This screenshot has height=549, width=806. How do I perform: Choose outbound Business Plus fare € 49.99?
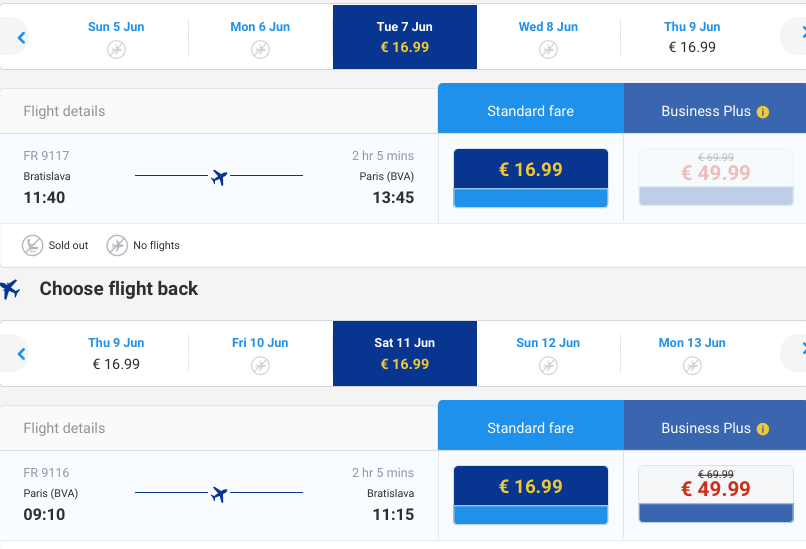[716, 177]
